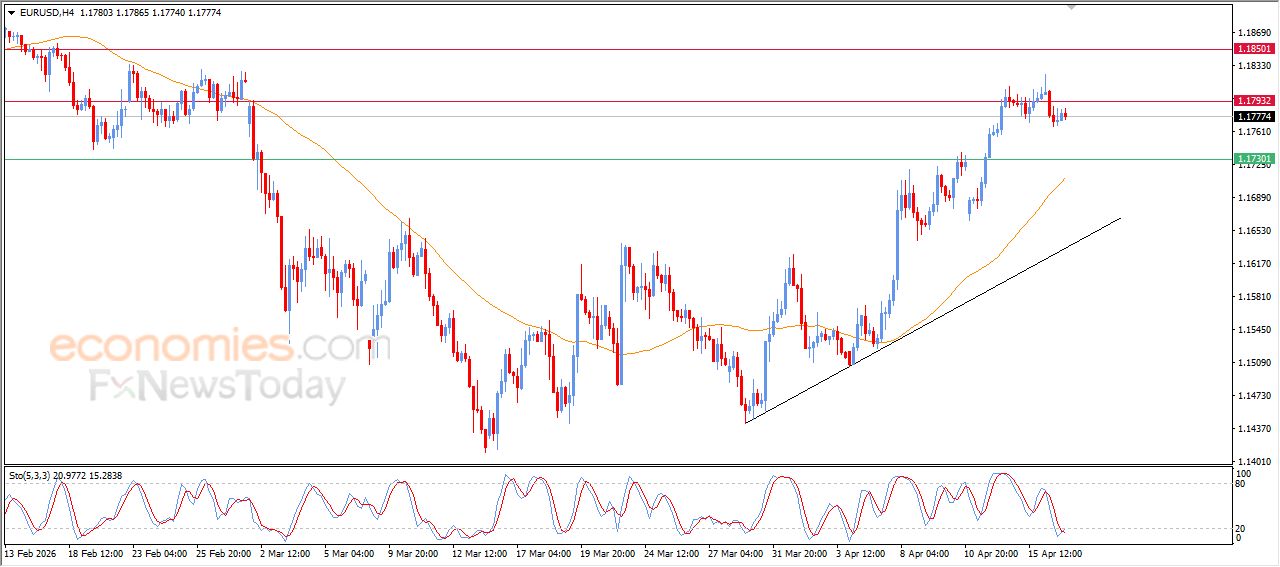Viewport: 1280px width, 567px height.
Task: Click the stochastic 20 level marker
Action: pyautogui.click(x=1242, y=527)
